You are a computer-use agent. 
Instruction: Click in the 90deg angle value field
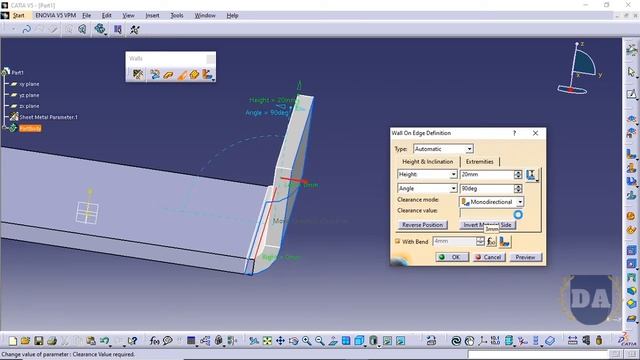coord(487,189)
